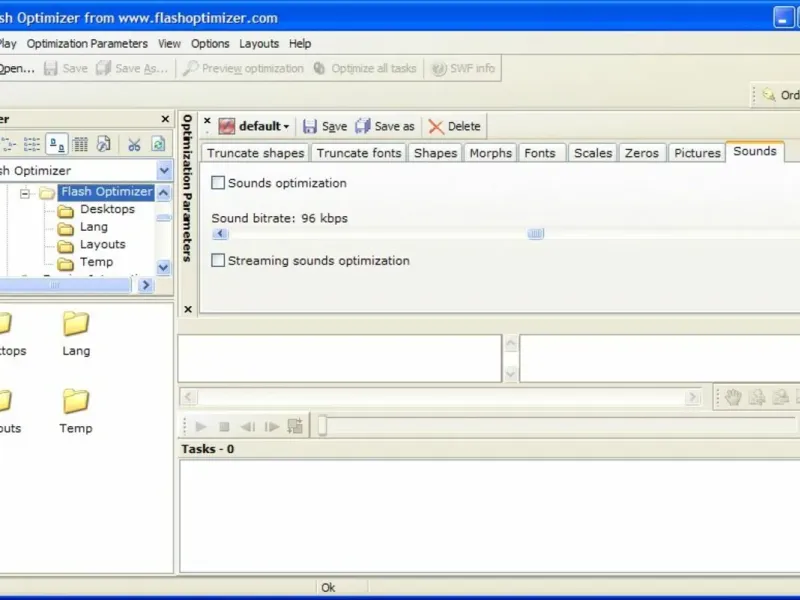This screenshot has height=600, width=800.
Task: Switch explorer to details table view
Action: click(80, 144)
